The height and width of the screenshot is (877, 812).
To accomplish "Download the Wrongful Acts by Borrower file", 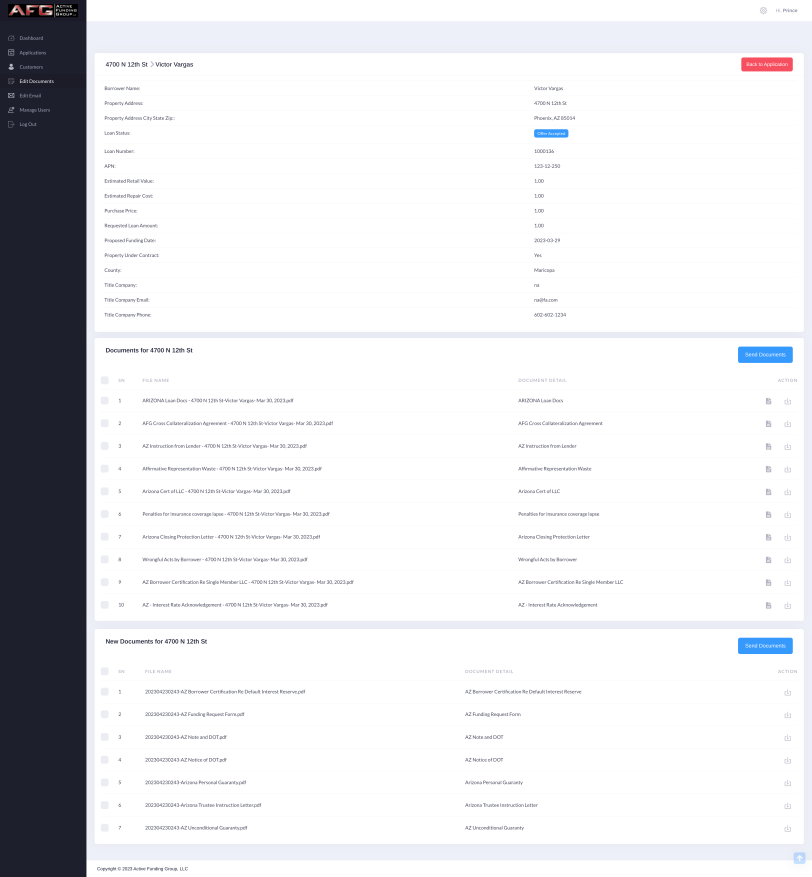I will (787, 560).
